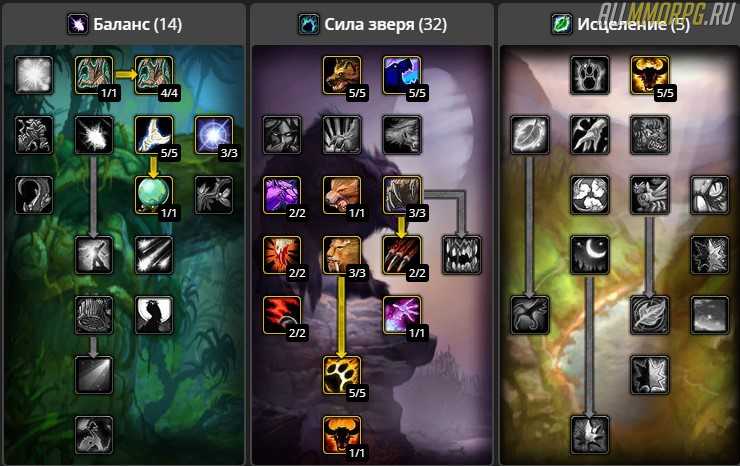
Task: Click the greyed paw-in-ring talent in Исцеление
Action: pos(589,75)
